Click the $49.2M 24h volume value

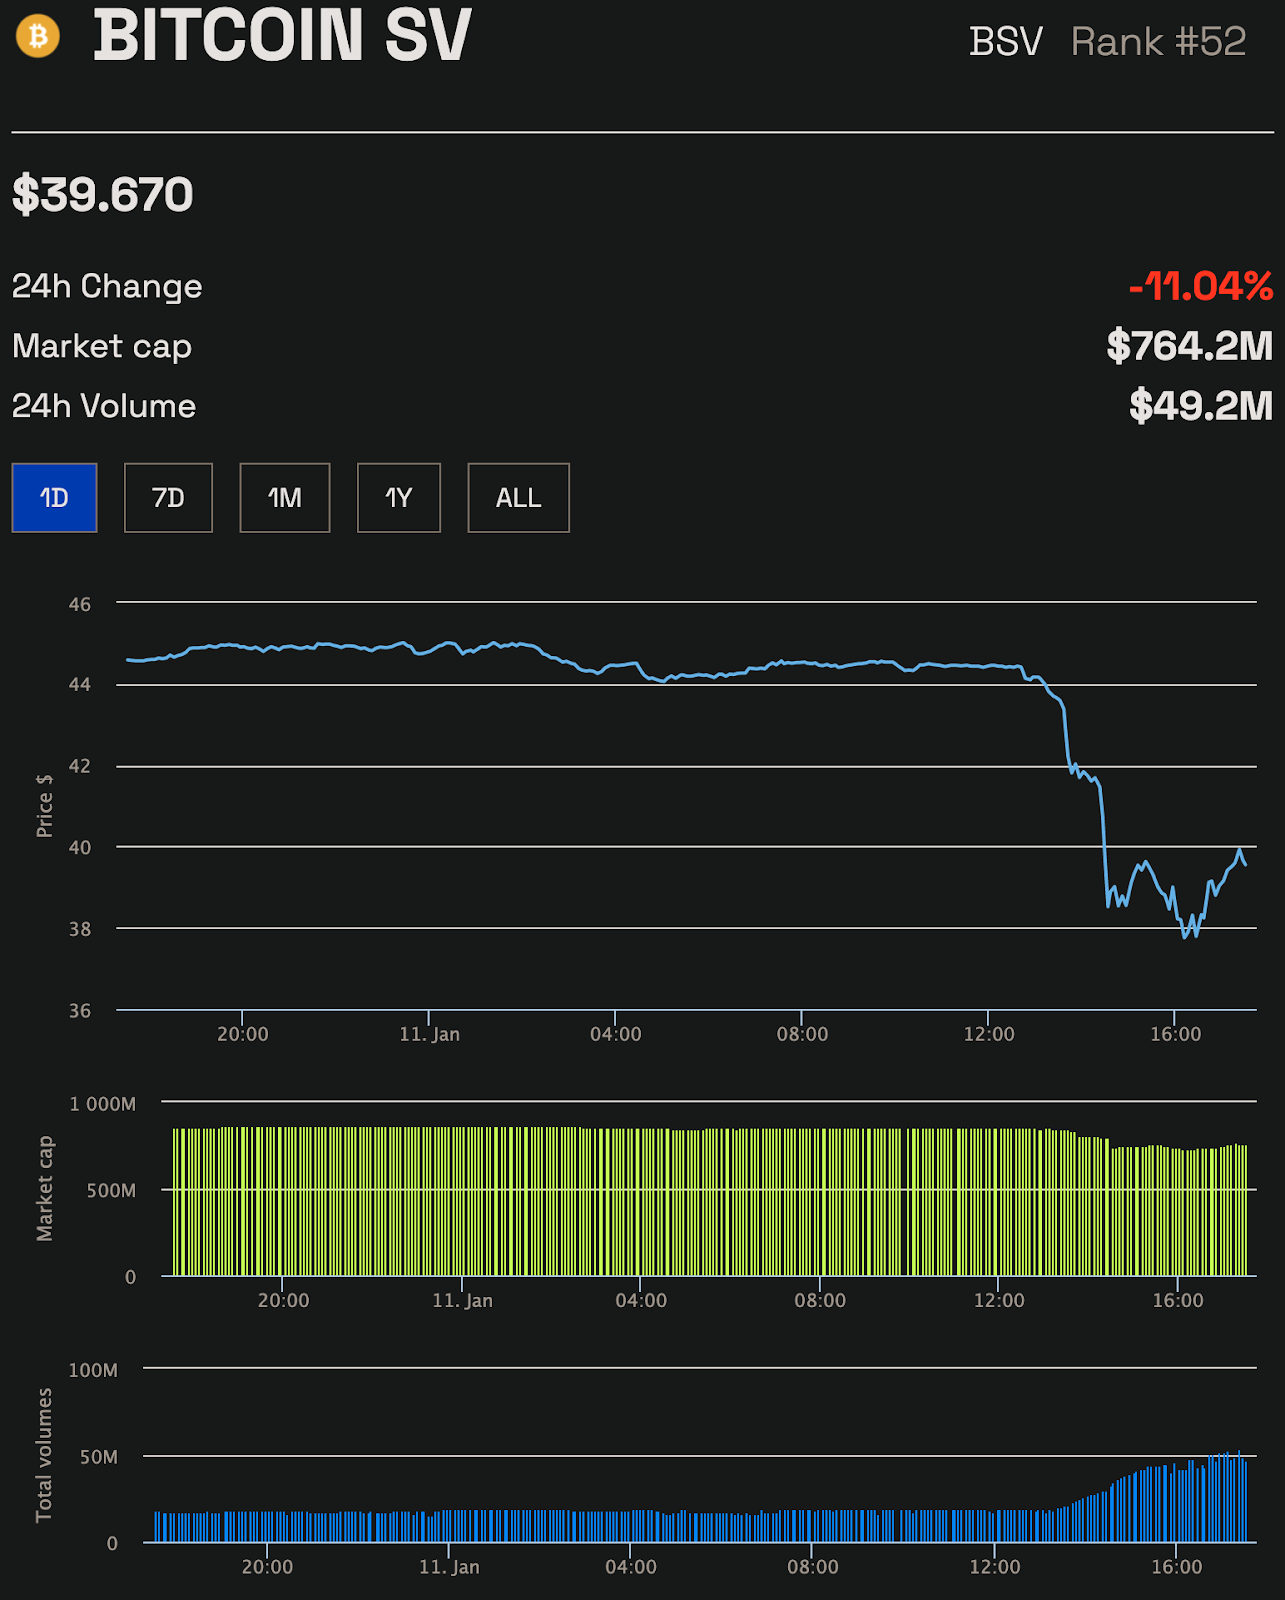point(1201,406)
